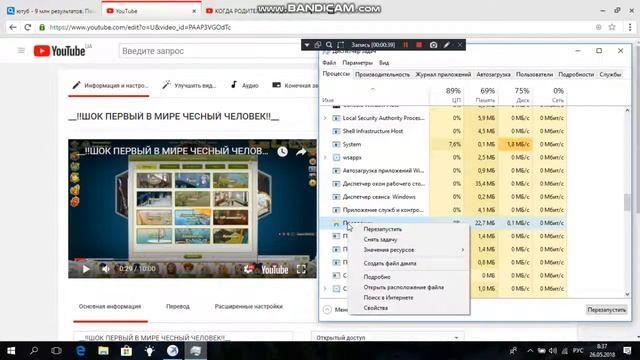Launch Edge from the taskbar
The image size is (640, 360).
pyautogui.click(x=80, y=351)
